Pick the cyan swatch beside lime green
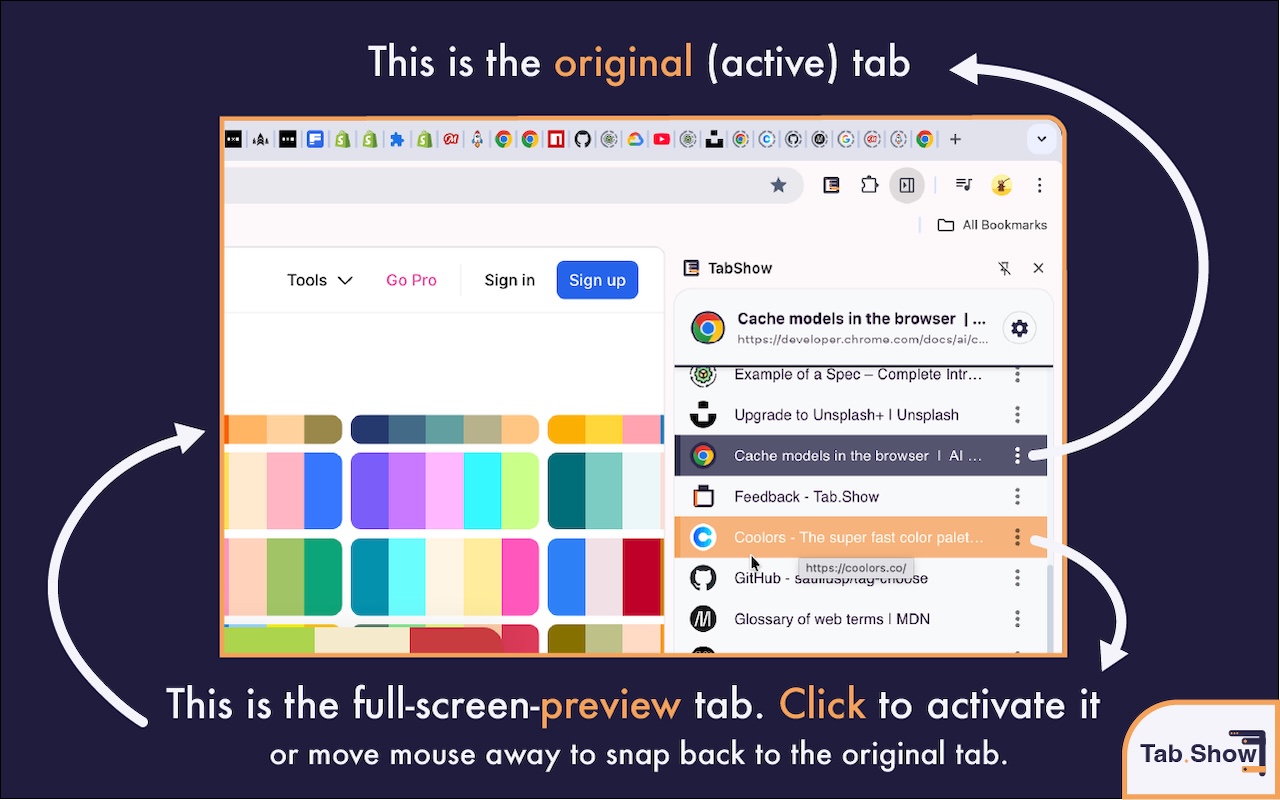 [483, 491]
